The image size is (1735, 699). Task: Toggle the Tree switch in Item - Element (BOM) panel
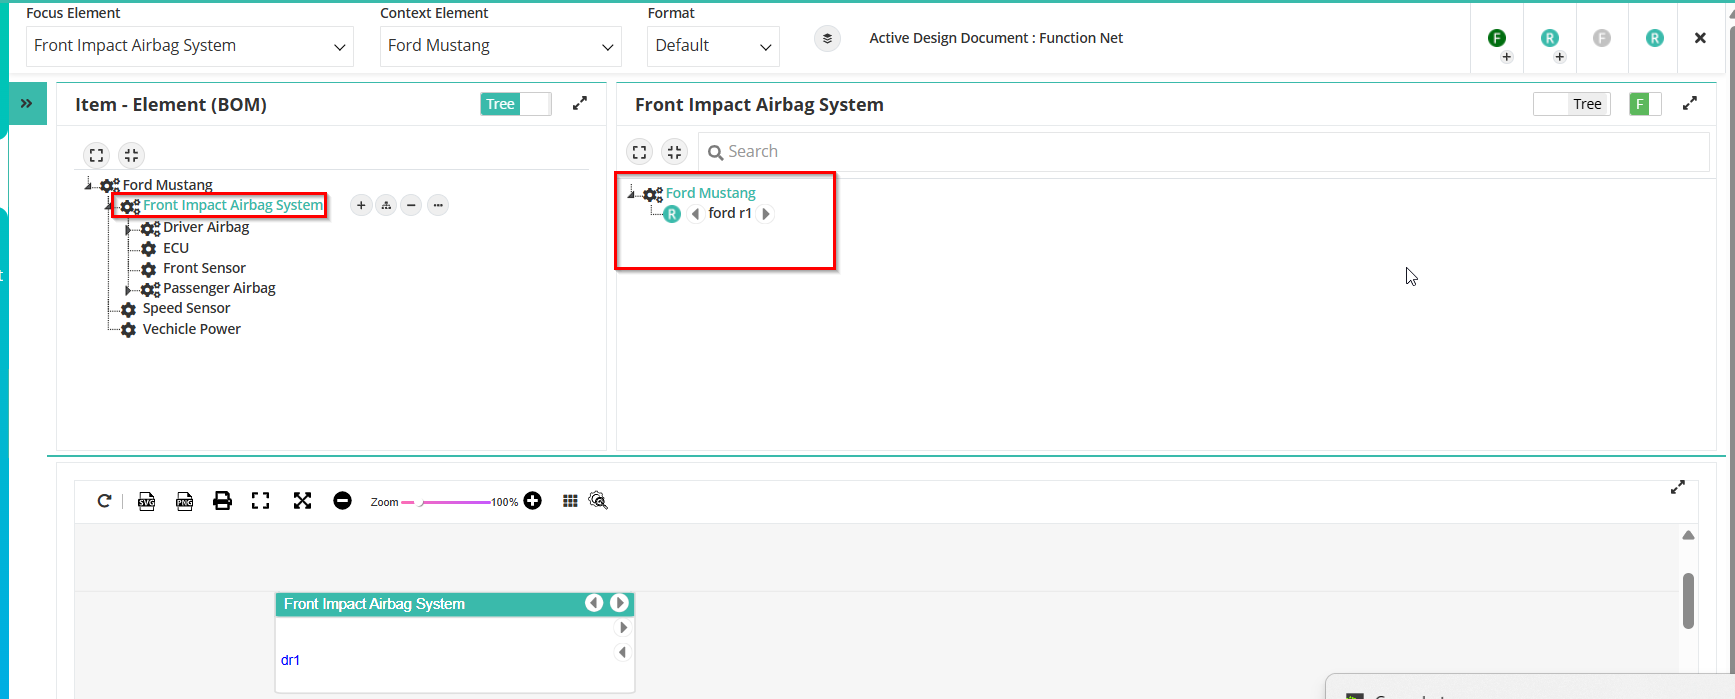(x=516, y=104)
